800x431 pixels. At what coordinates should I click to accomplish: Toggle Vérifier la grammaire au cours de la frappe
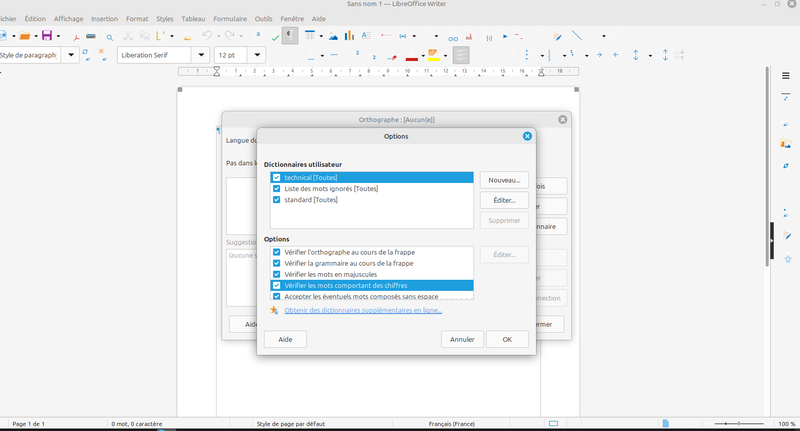[x=277, y=263]
